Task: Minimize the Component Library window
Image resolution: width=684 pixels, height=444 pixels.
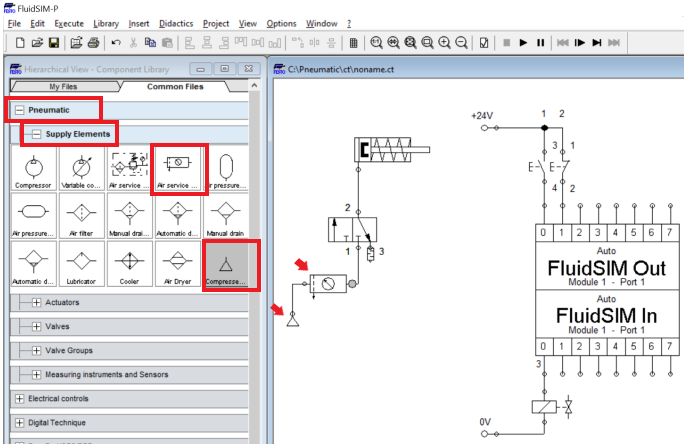Action: click(x=201, y=69)
